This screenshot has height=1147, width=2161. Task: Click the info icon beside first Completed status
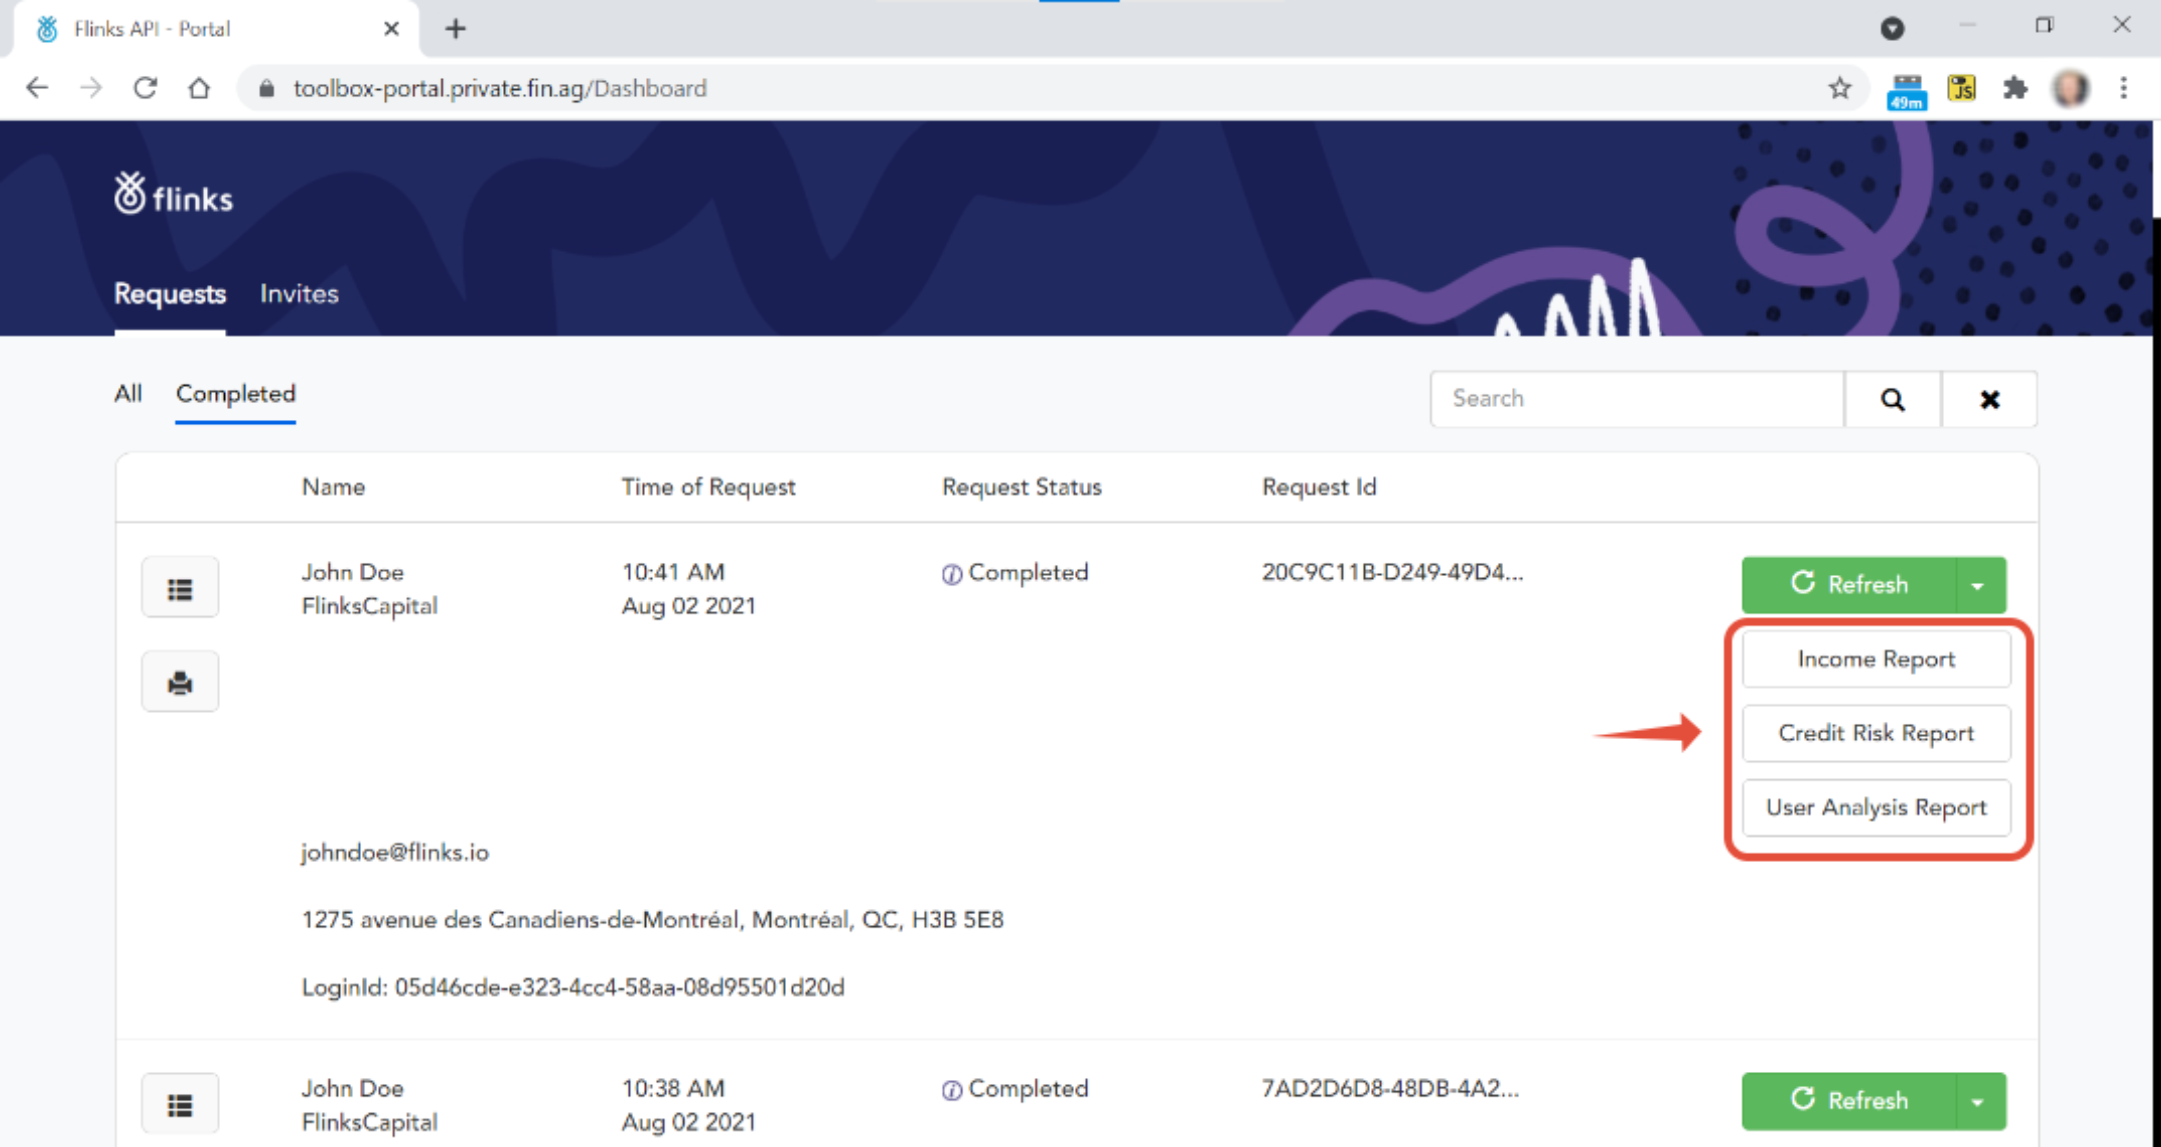point(951,574)
